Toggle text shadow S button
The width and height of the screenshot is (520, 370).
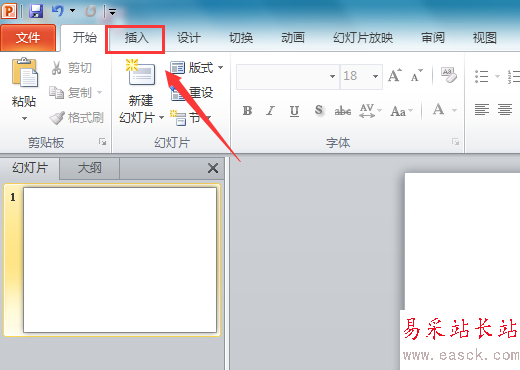[x=319, y=110]
